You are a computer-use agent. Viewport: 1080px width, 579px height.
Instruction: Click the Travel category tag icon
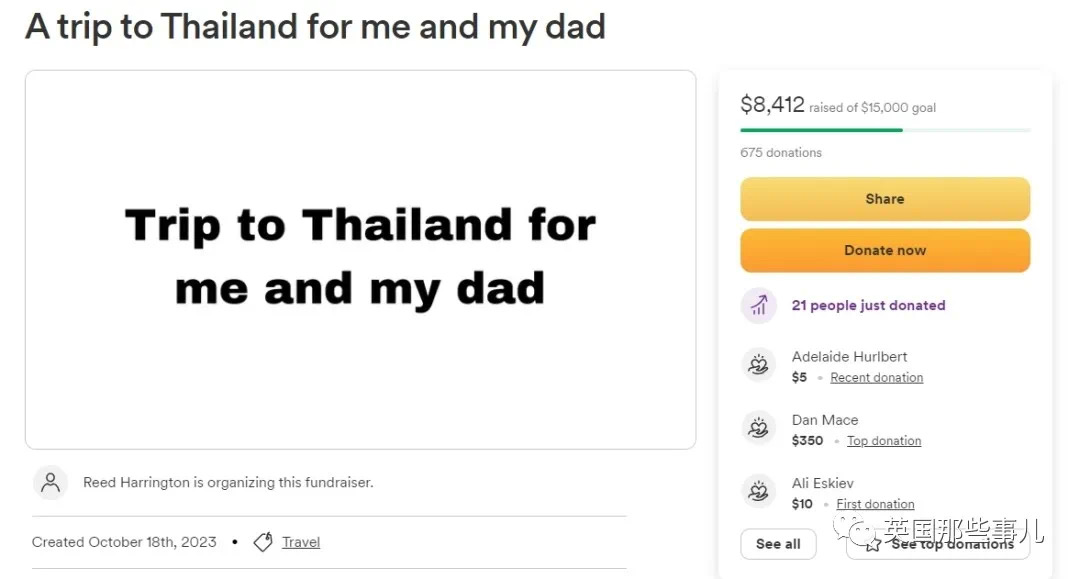coord(263,542)
